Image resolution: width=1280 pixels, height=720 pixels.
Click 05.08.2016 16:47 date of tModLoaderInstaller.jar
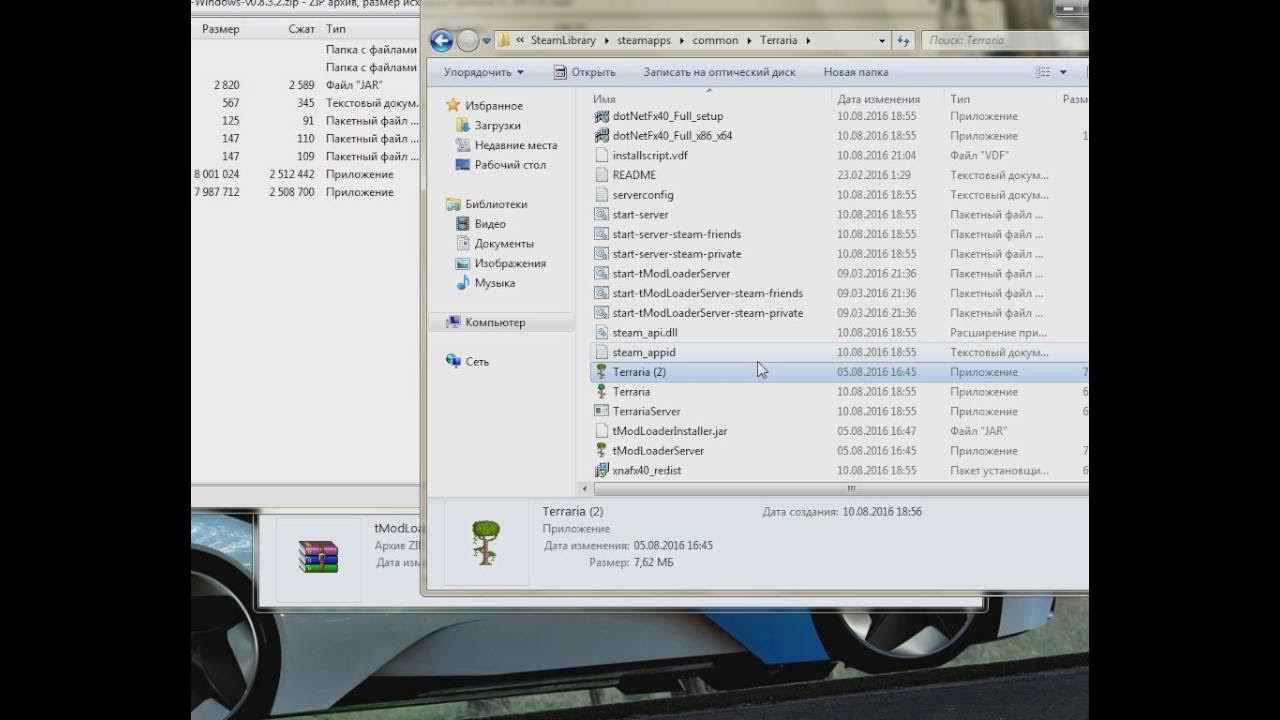(x=876, y=431)
